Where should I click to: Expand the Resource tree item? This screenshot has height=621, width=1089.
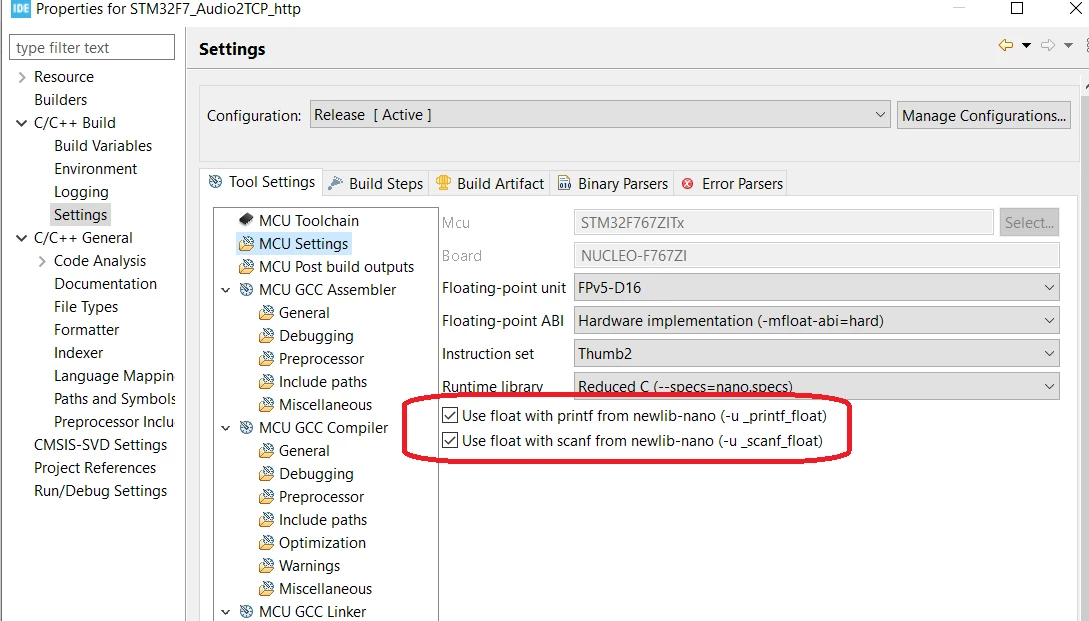point(22,76)
